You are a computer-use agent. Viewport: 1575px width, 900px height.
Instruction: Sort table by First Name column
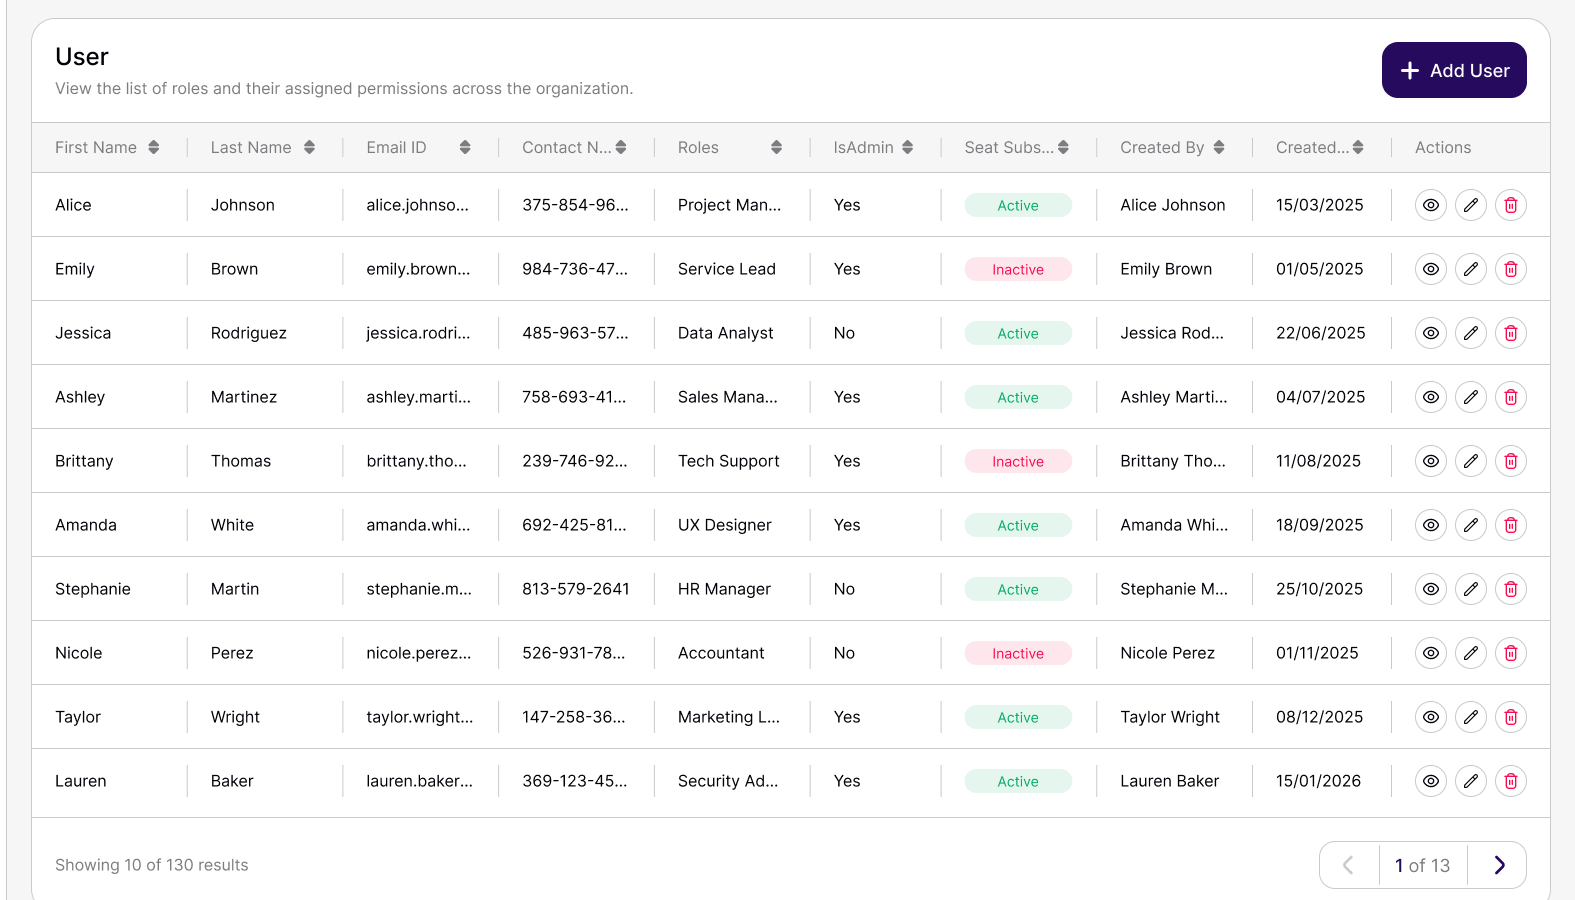(x=154, y=147)
